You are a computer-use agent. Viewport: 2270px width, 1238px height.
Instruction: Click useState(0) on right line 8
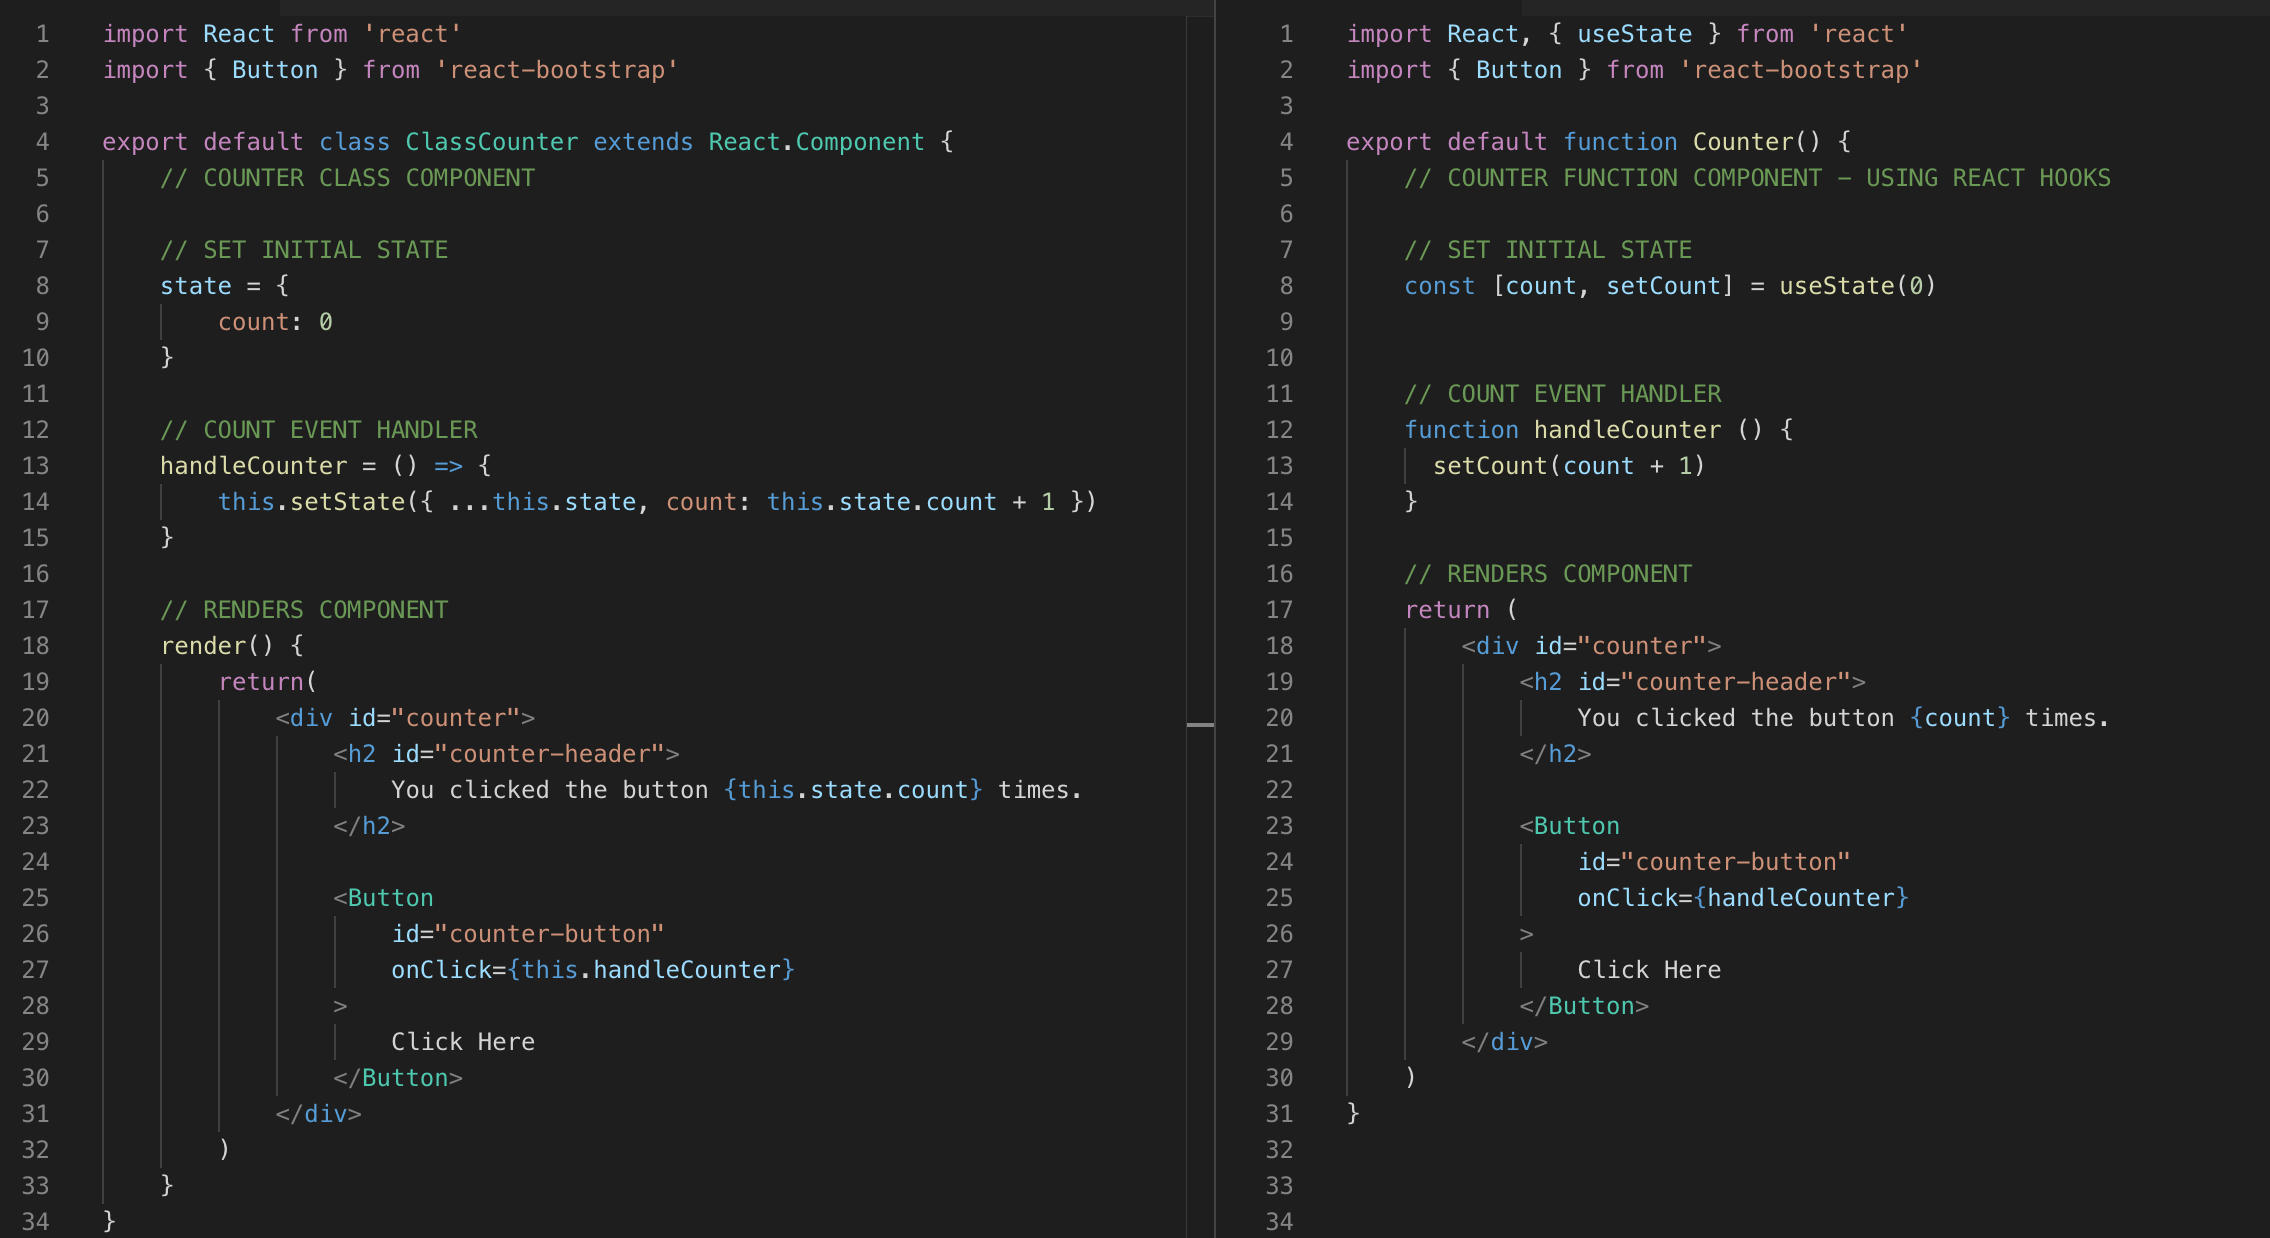click(1856, 285)
